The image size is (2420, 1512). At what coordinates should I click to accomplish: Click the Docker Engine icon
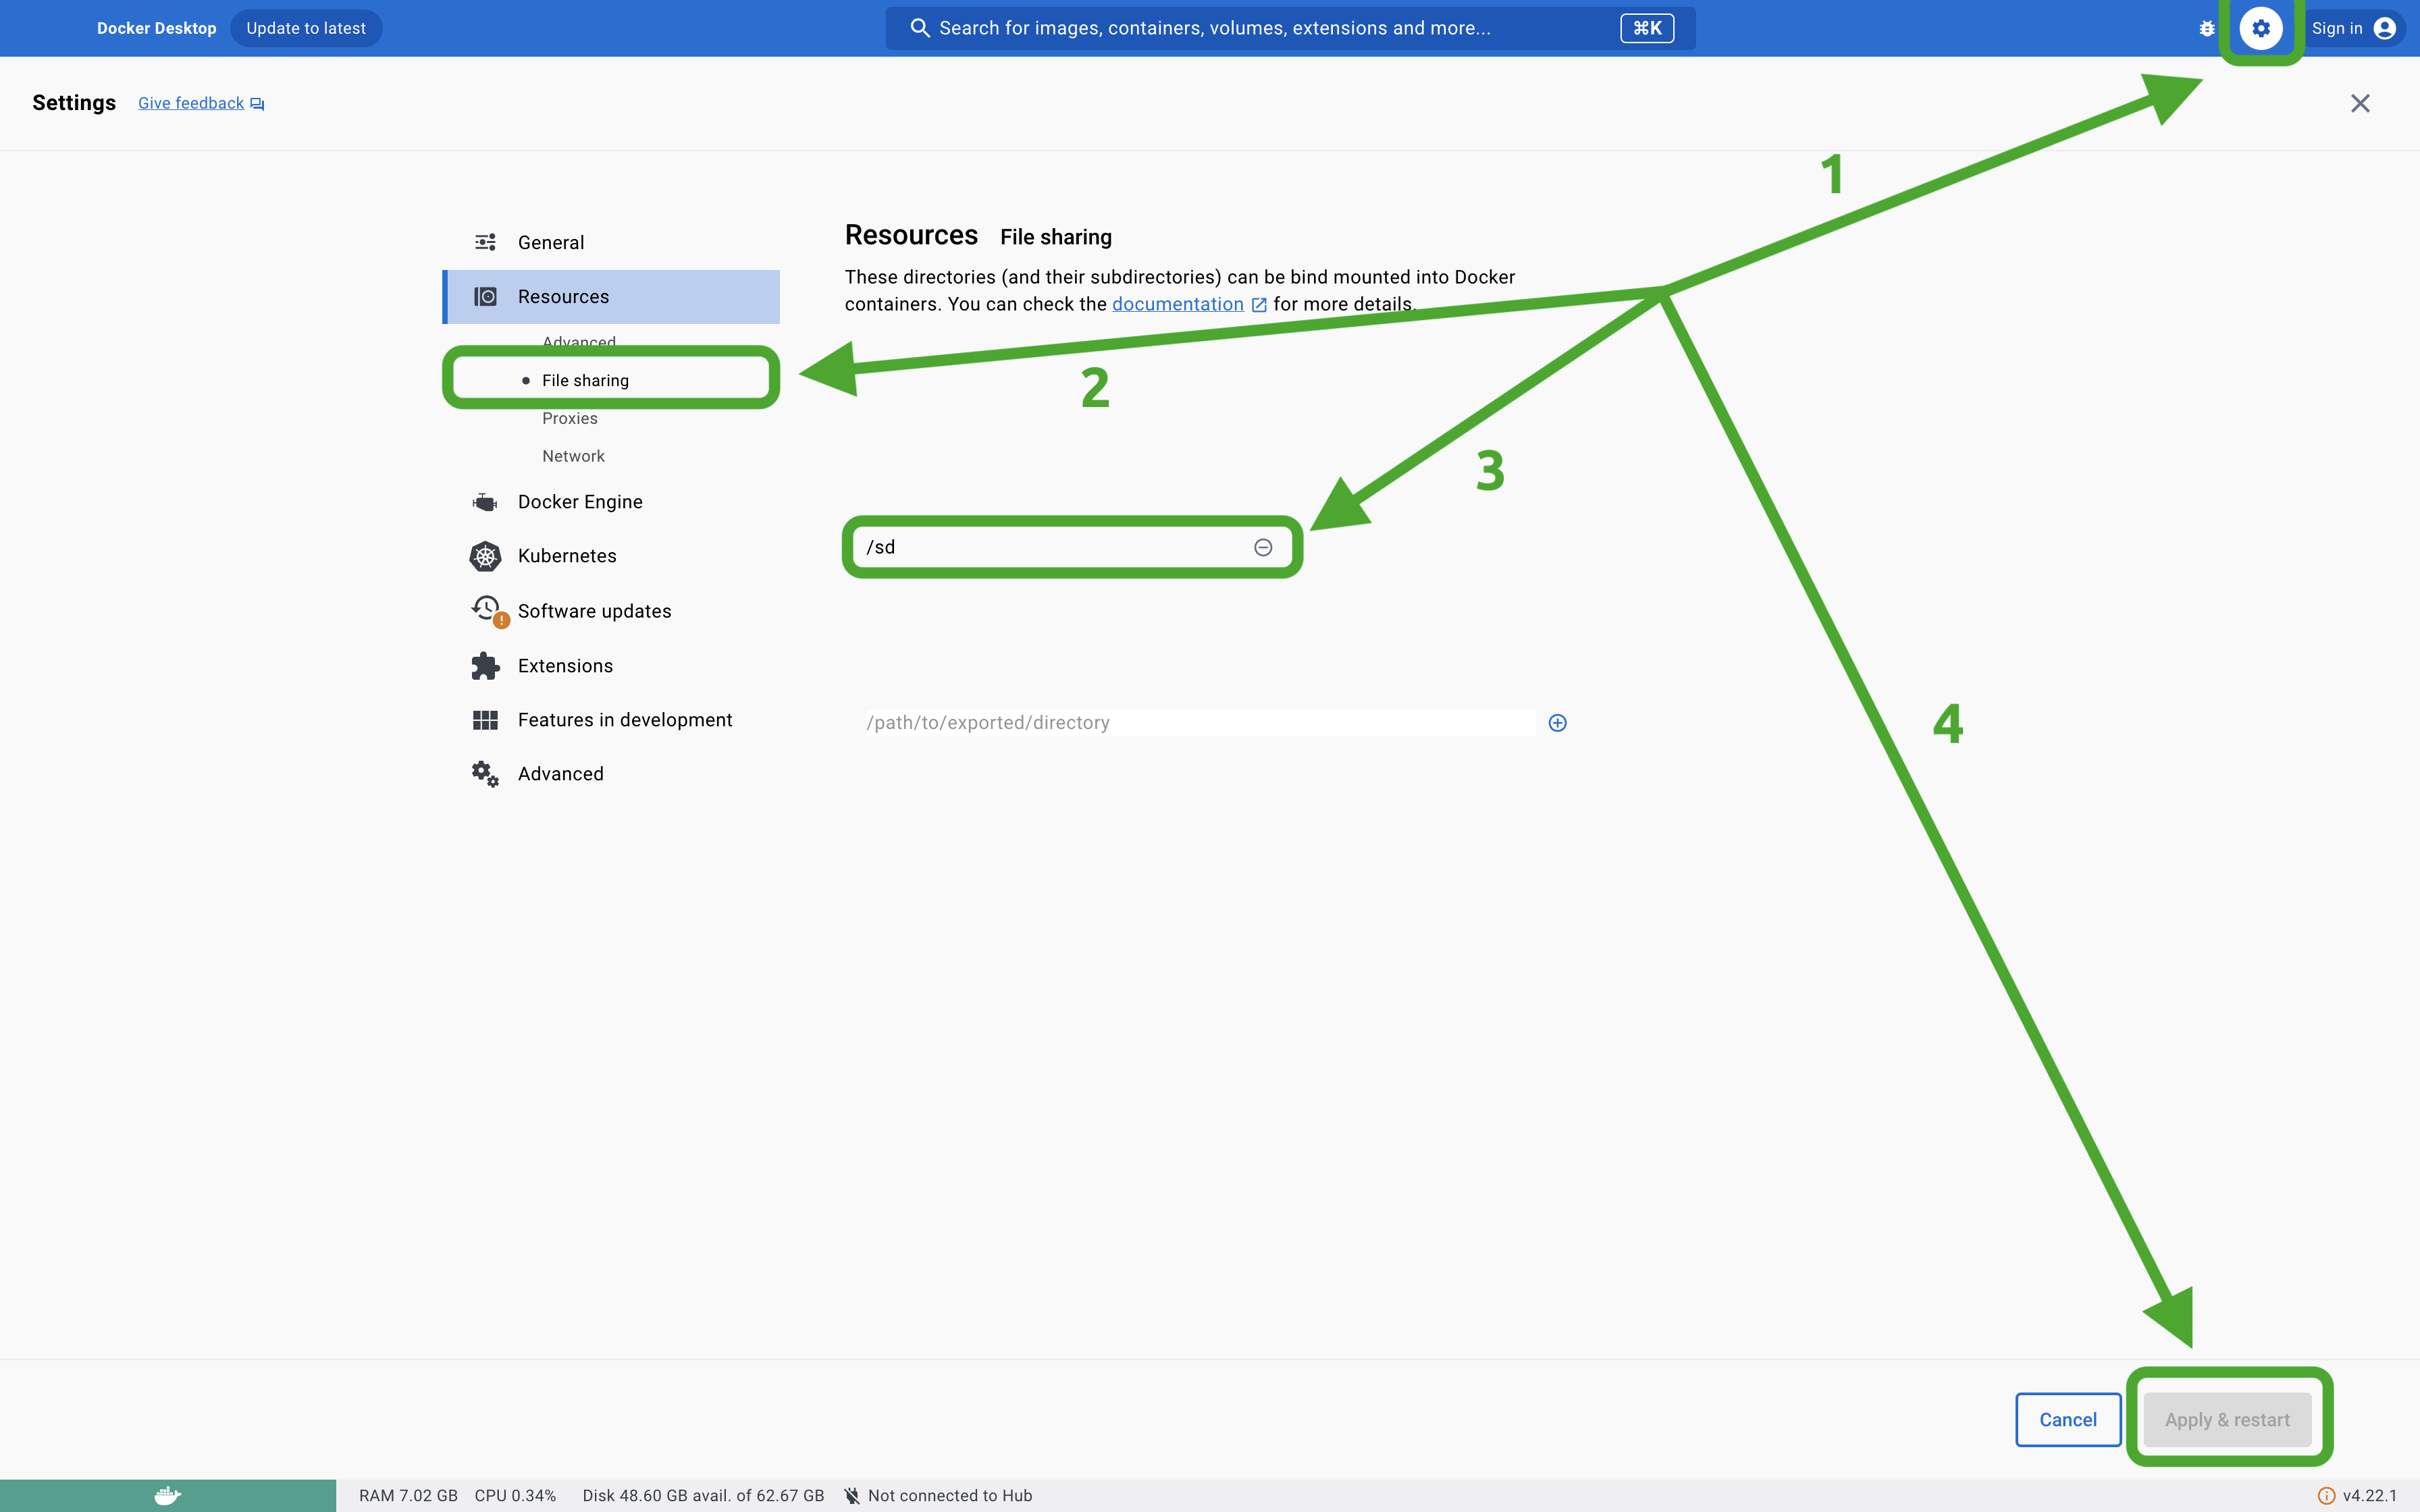pyautogui.click(x=485, y=502)
